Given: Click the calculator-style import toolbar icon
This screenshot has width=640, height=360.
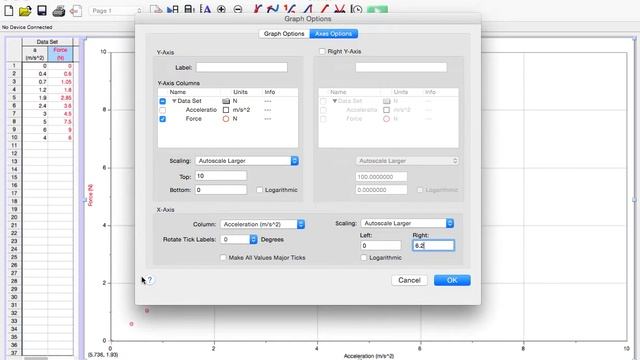Looking at the screenshot, I should point(189,10).
